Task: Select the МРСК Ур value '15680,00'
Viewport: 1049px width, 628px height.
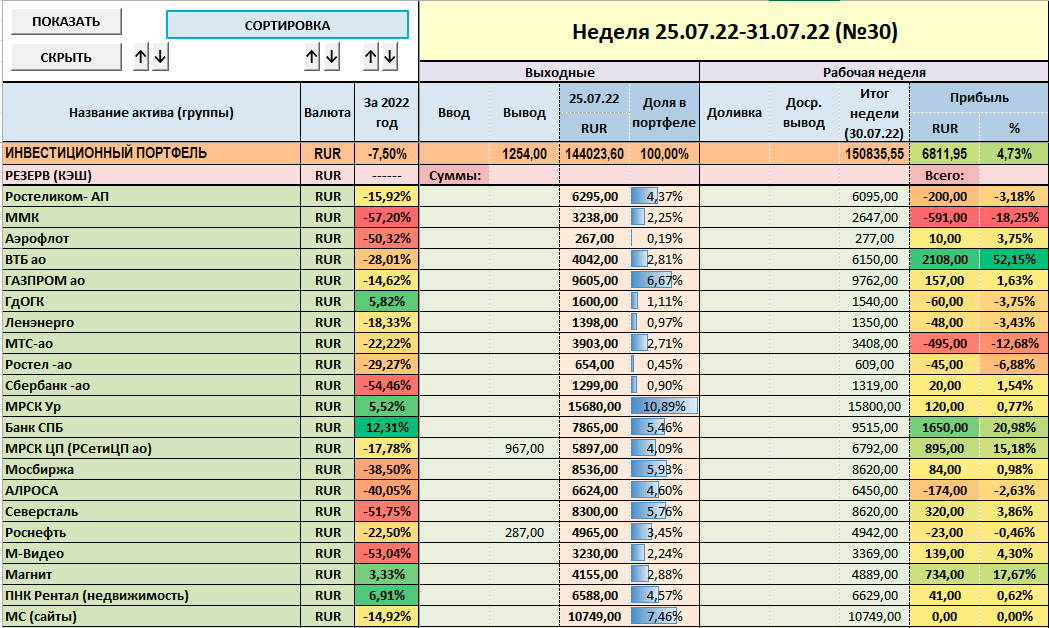Action: [x=594, y=407]
